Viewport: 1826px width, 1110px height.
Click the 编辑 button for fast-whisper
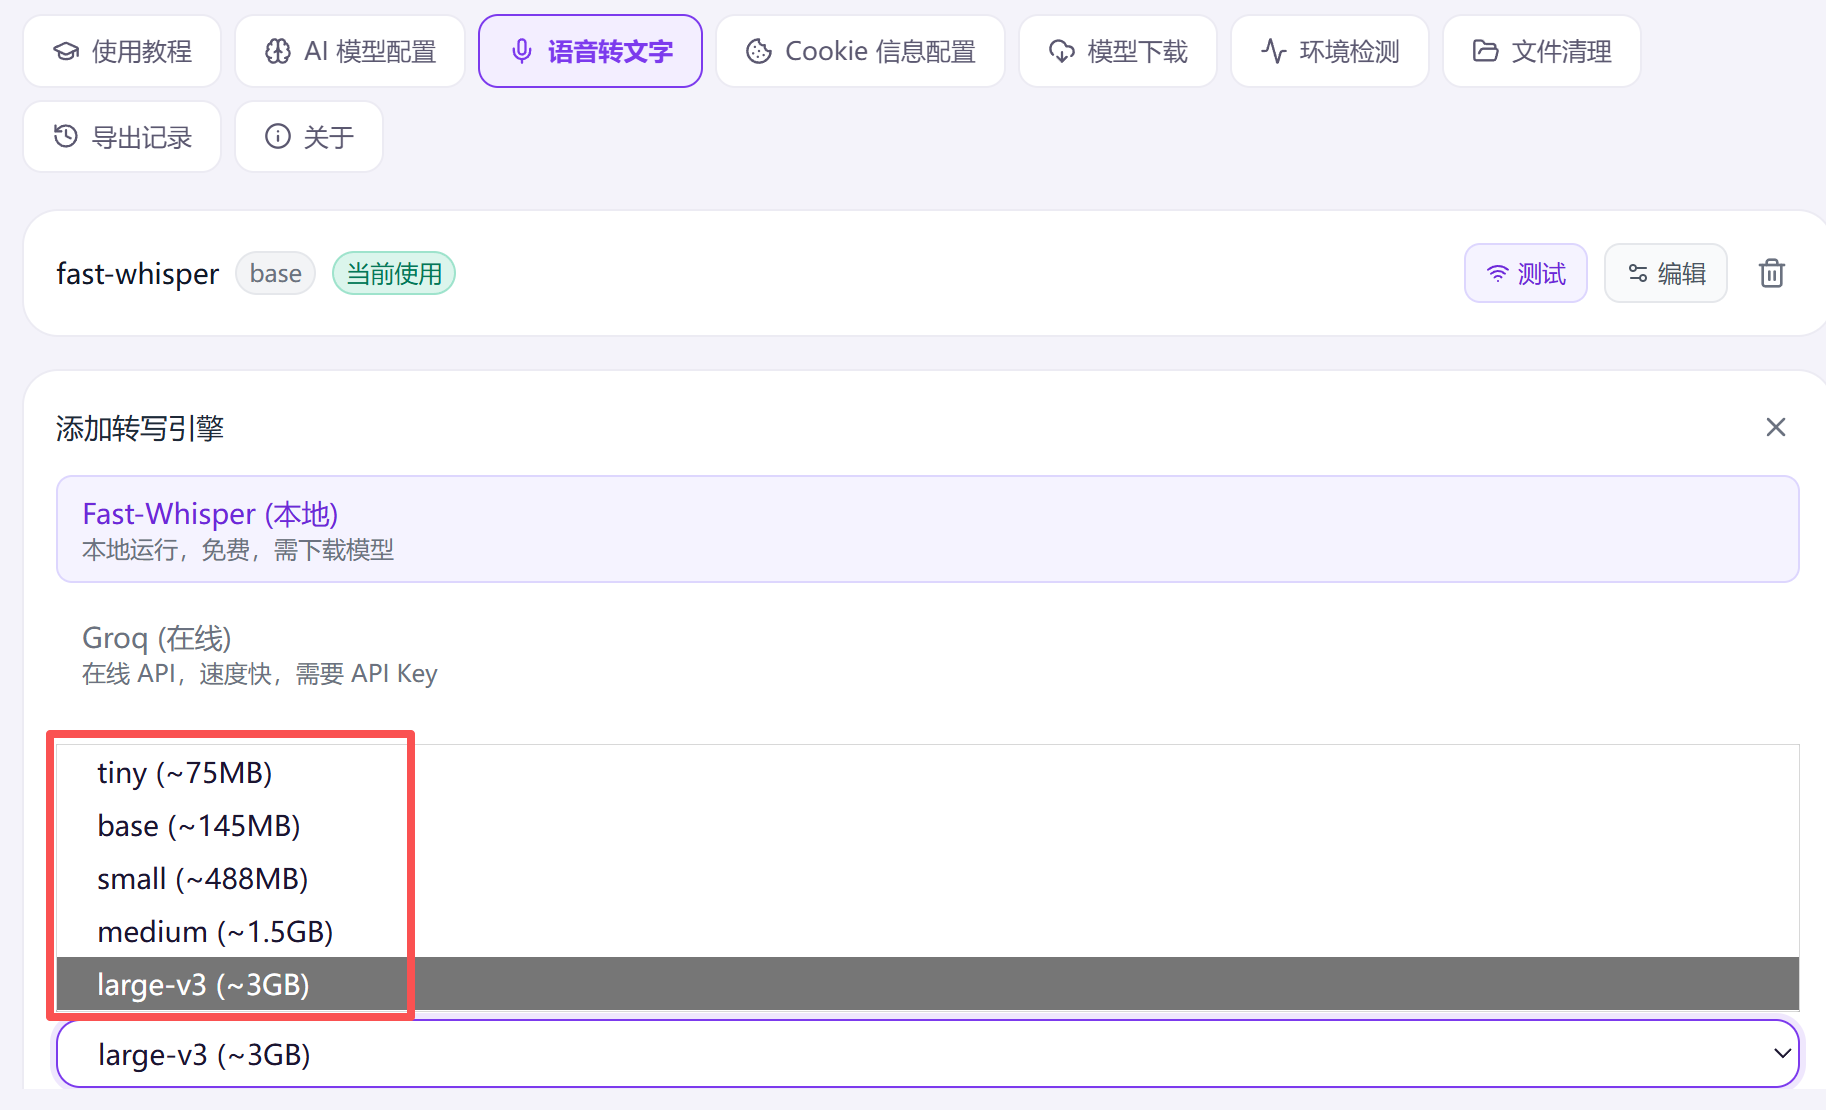coord(1666,273)
